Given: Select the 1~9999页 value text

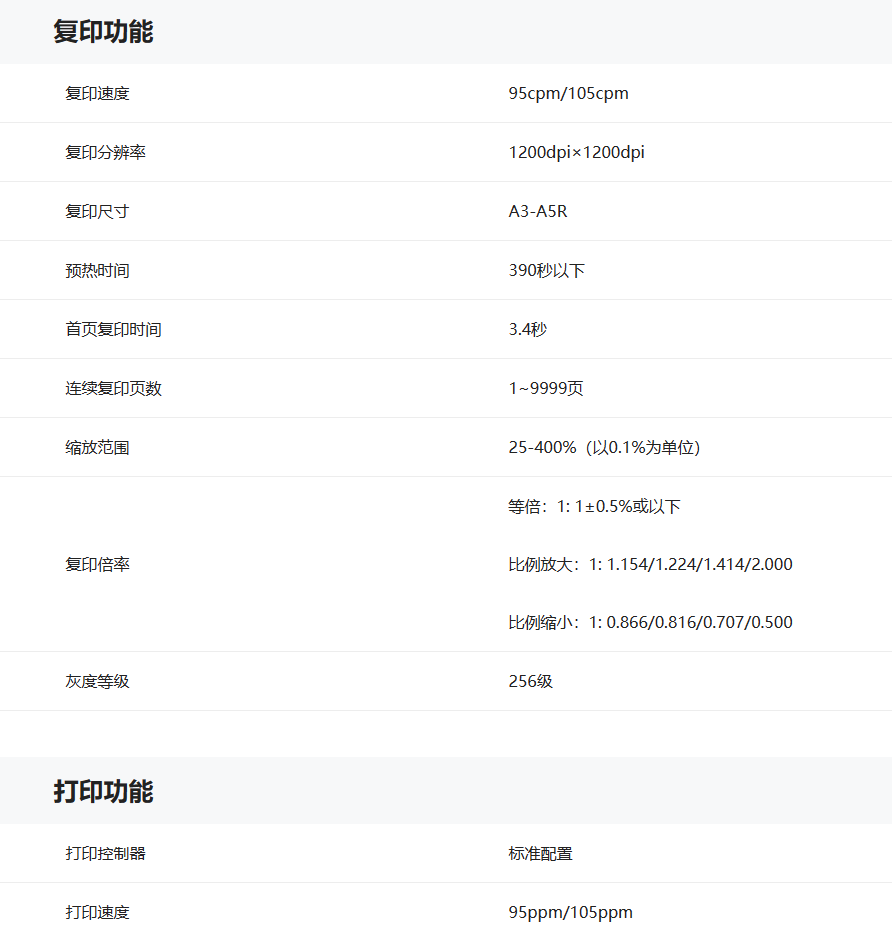Looking at the screenshot, I should pos(545,389).
